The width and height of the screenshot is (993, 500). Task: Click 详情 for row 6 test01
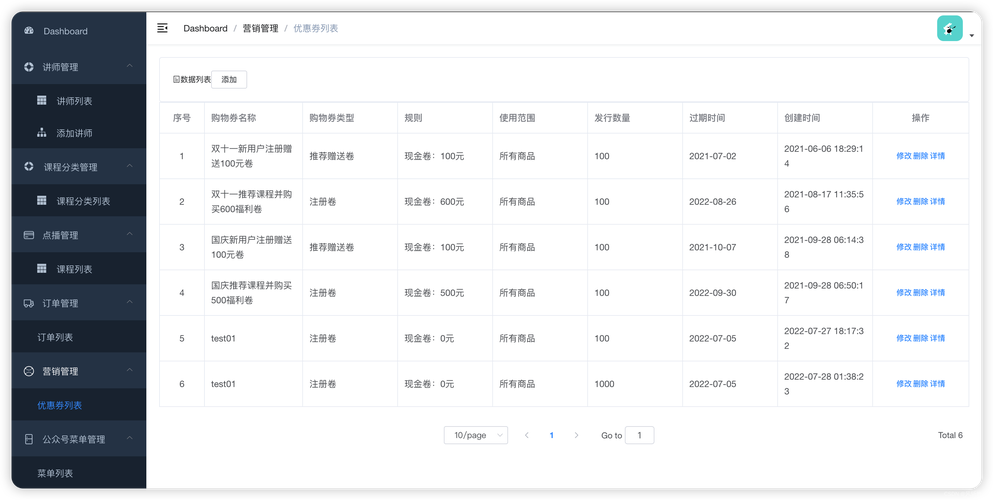point(937,384)
